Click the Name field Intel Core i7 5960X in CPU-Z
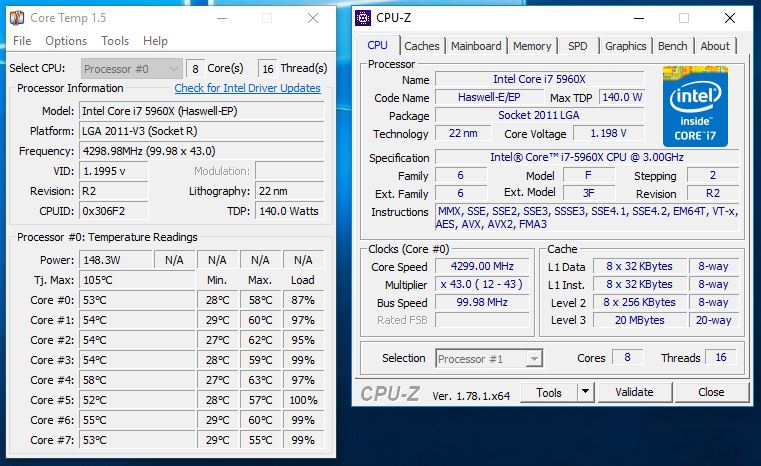 pos(540,79)
